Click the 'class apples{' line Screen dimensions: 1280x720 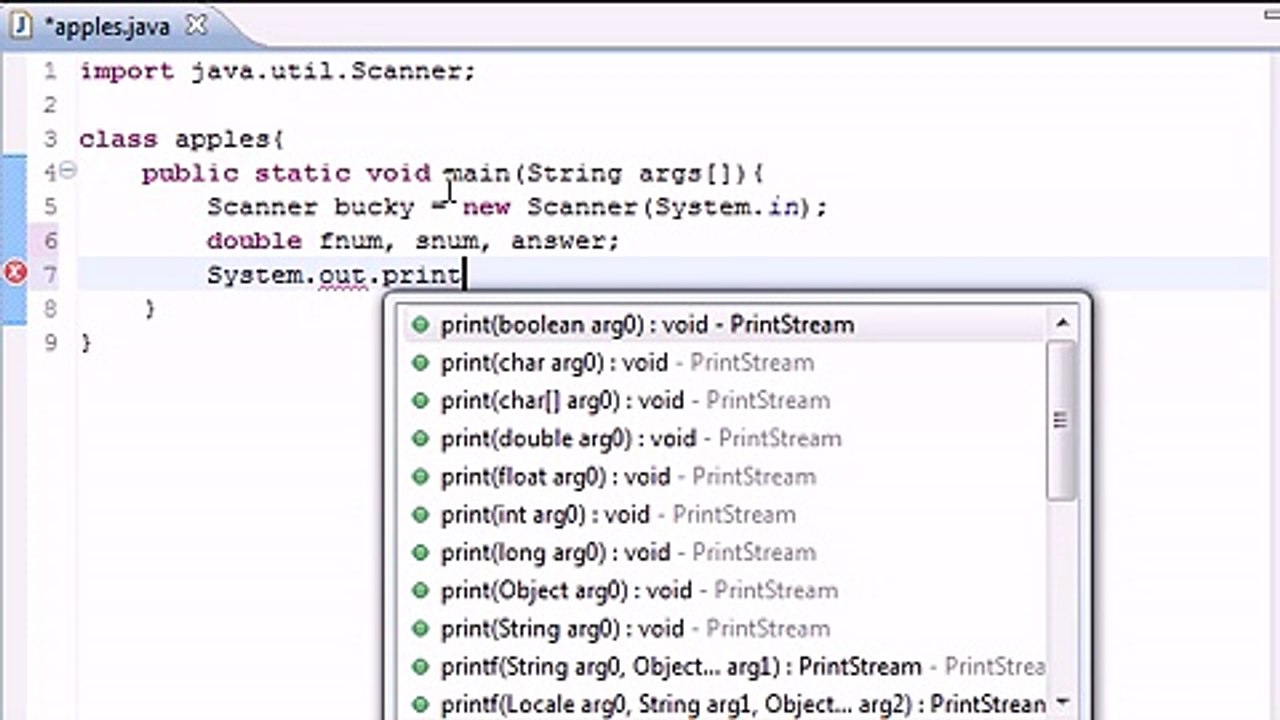[x=182, y=139]
